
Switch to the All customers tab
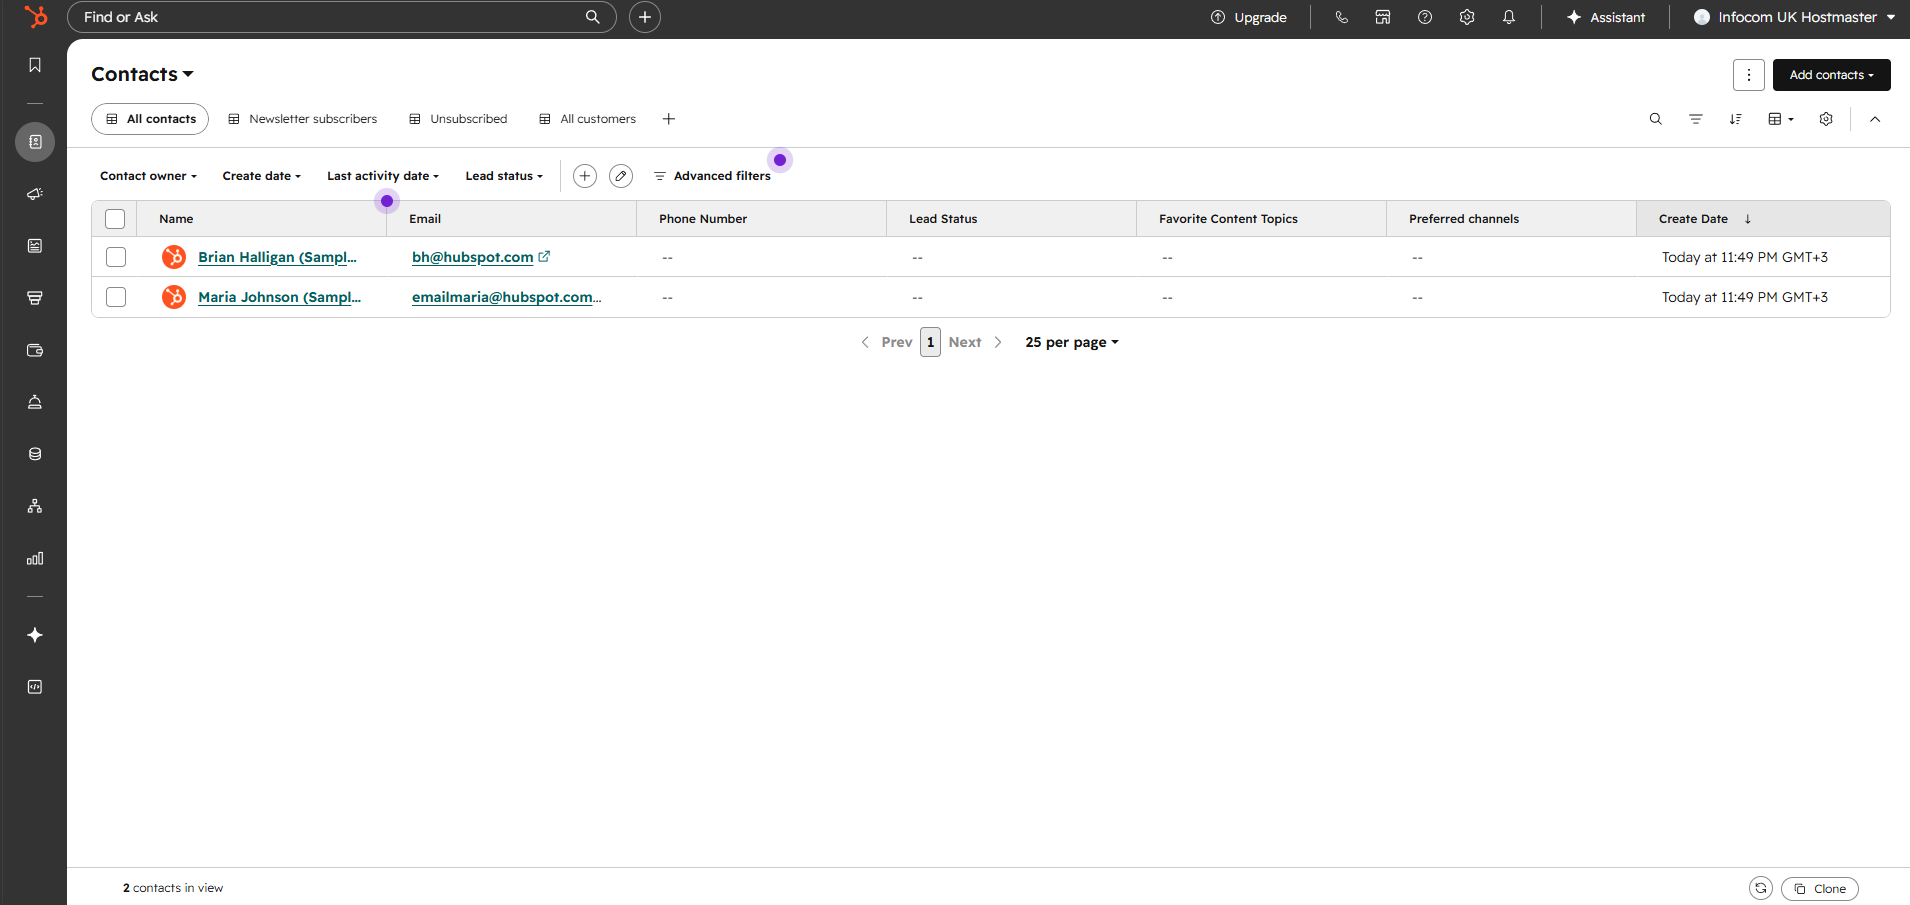[587, 119]
